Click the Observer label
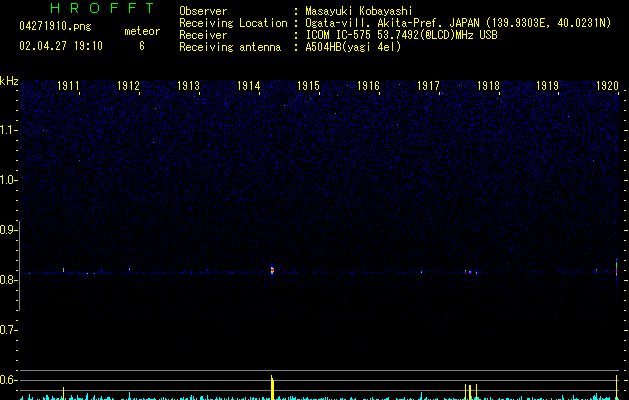This screenshot has width=629, height=400. click(x=203, y=11)
